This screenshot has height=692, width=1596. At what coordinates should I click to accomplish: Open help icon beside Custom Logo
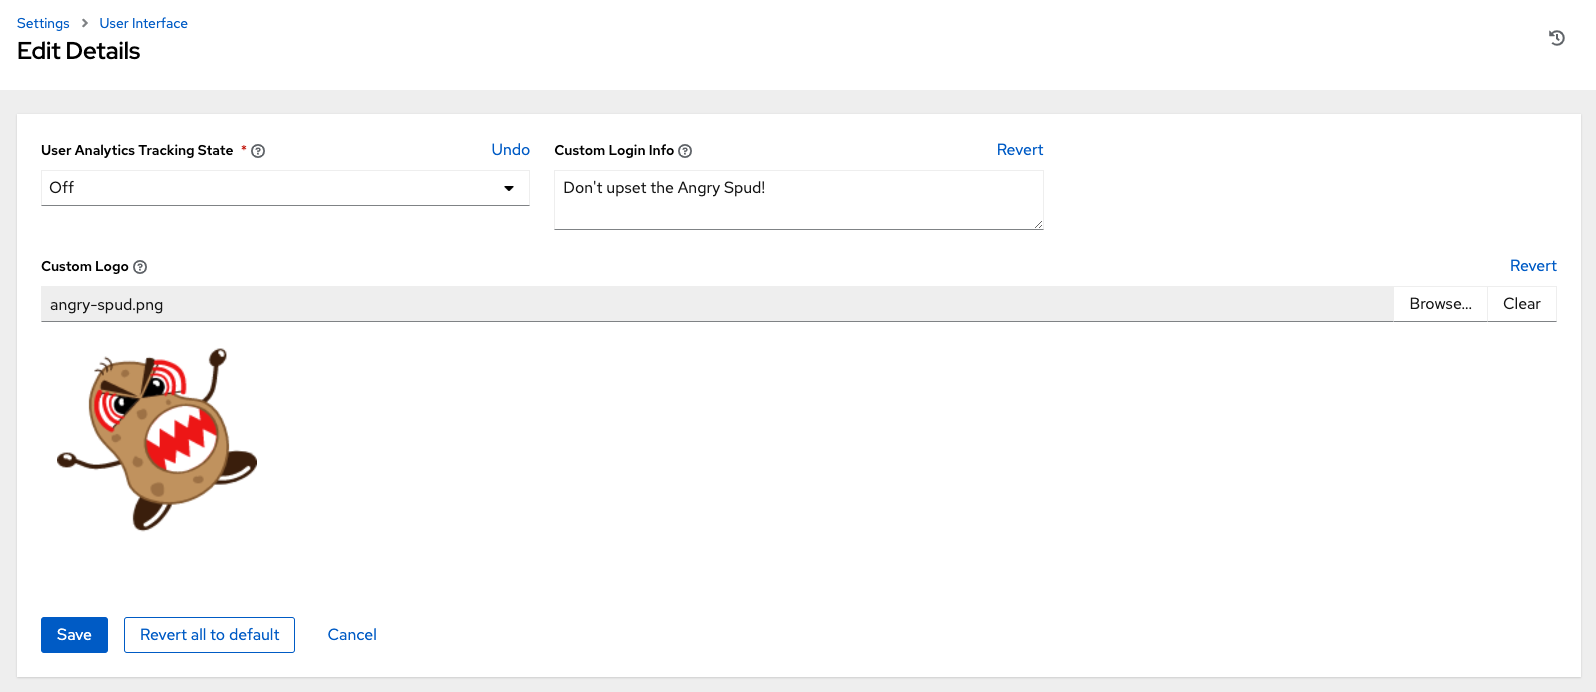(140, 267)
